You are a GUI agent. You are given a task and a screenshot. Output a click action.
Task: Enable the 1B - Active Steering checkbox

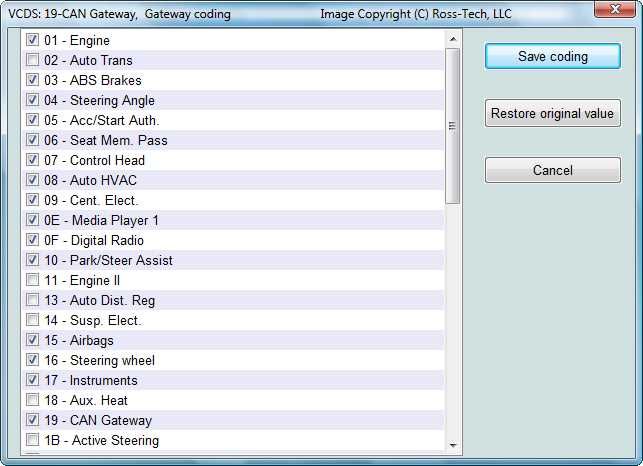[32, 440]
